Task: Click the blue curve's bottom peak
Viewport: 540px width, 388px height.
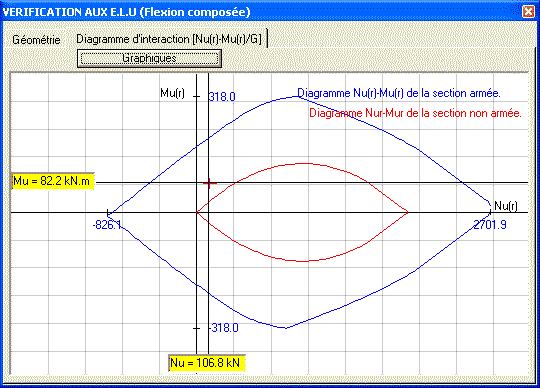Action: (x=286, y=328)
